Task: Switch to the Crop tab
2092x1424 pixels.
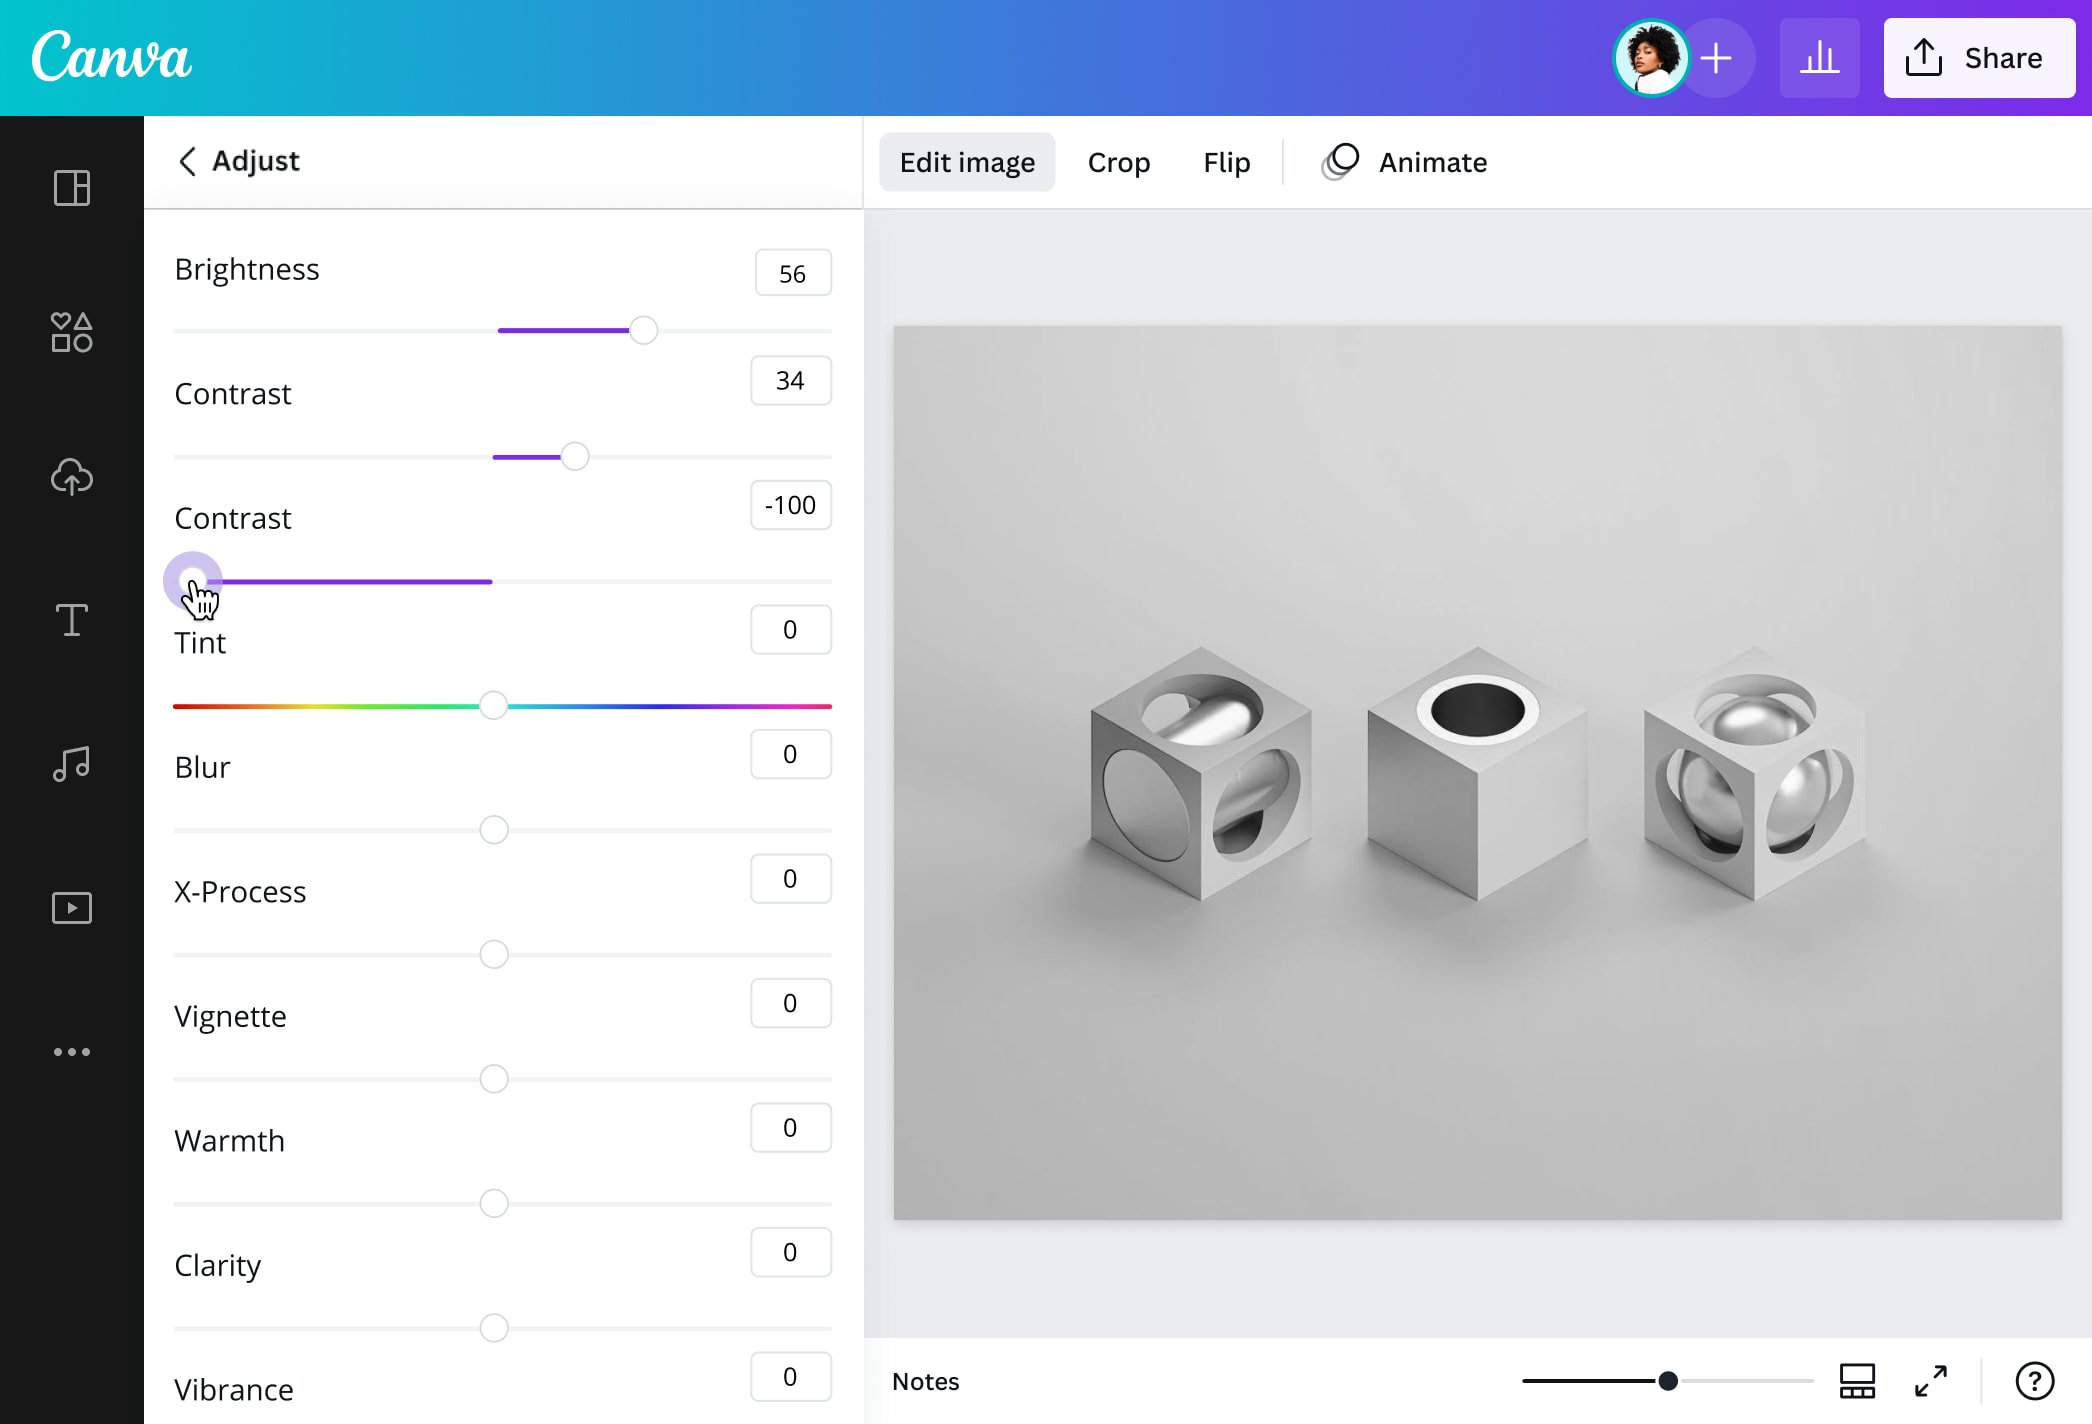Action: tap(1119, 161)
